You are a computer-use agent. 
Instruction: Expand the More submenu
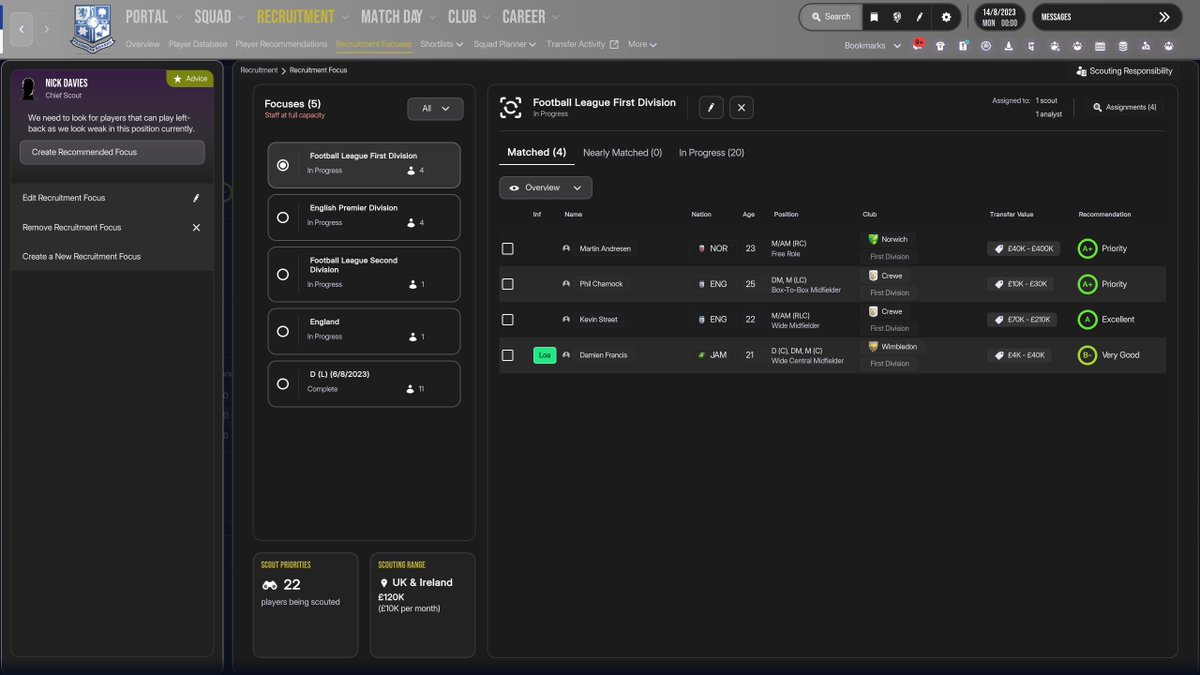pyautogui.click(x=642, y=44)
